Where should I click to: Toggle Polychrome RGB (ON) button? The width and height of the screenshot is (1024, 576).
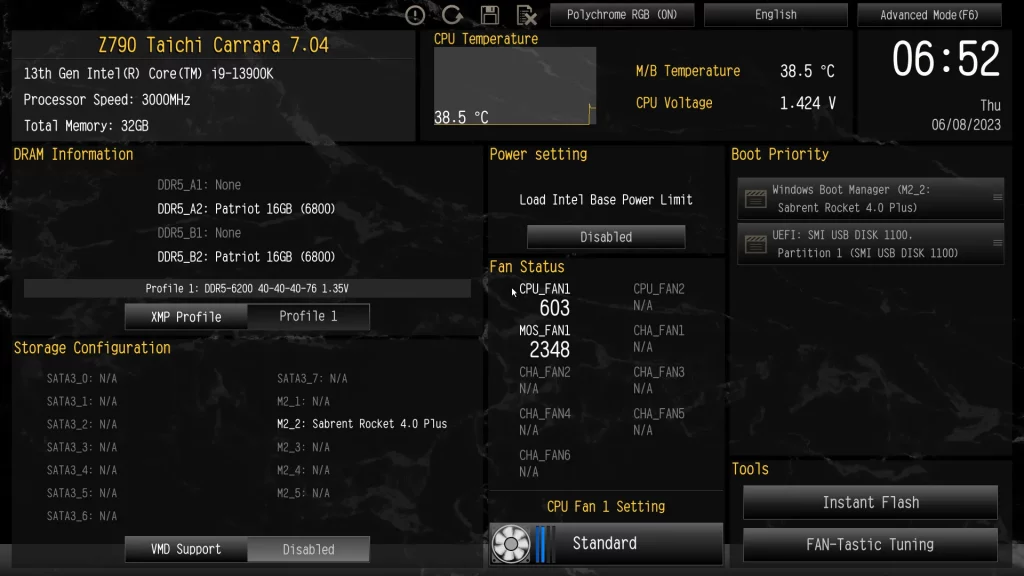pos(622,15)
